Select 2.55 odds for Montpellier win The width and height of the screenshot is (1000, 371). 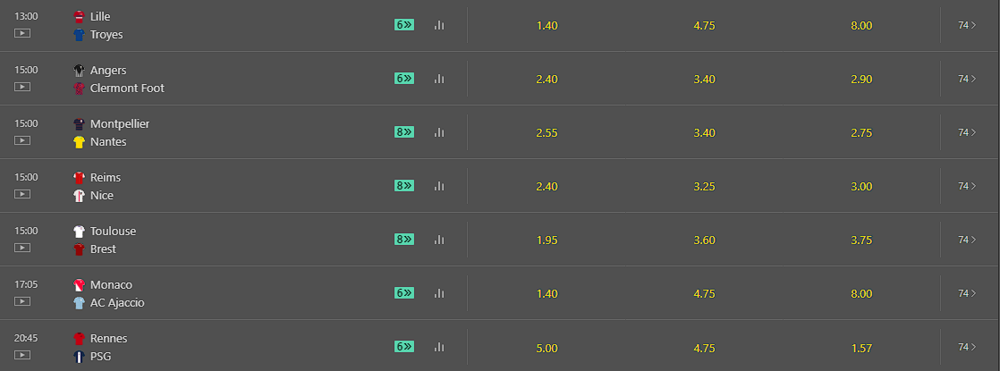click(547, 133)
